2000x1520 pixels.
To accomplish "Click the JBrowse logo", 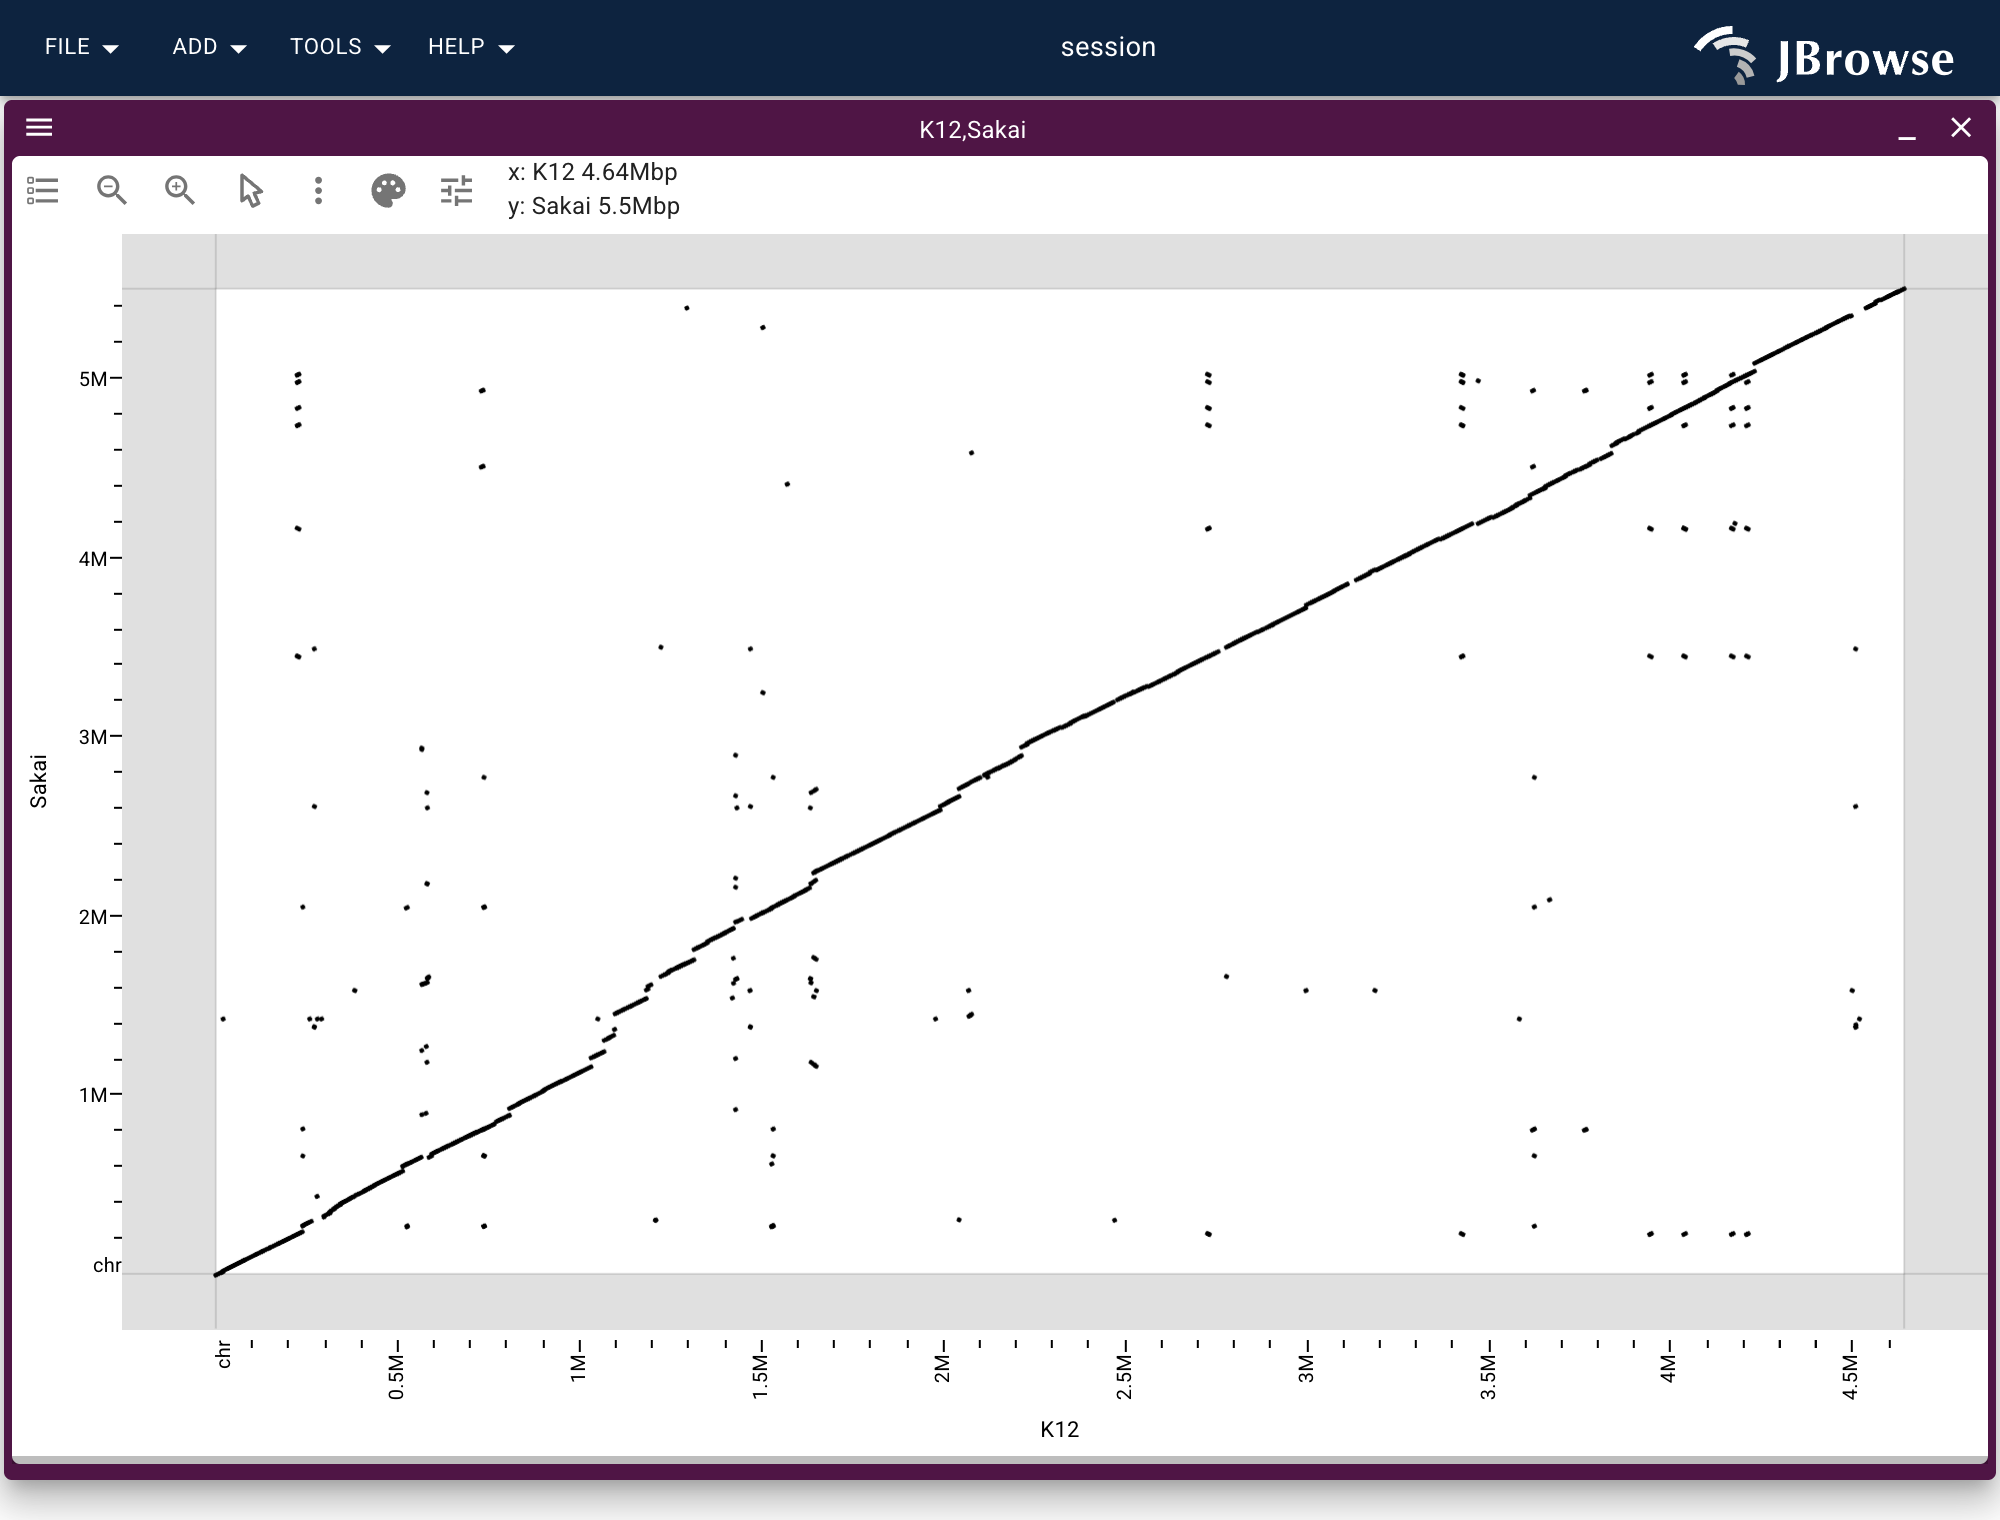I will [1824, 56].
